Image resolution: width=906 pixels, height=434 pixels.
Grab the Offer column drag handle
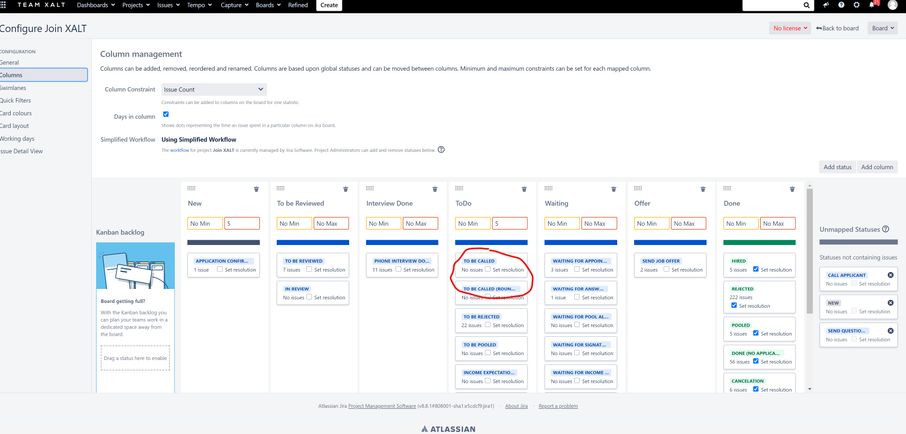point(638,188)
